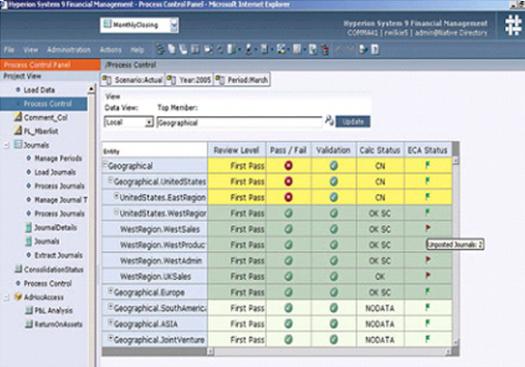Click ECA Status flag for Geographical row
Screen dimensions: 525x367
point(428,165)
